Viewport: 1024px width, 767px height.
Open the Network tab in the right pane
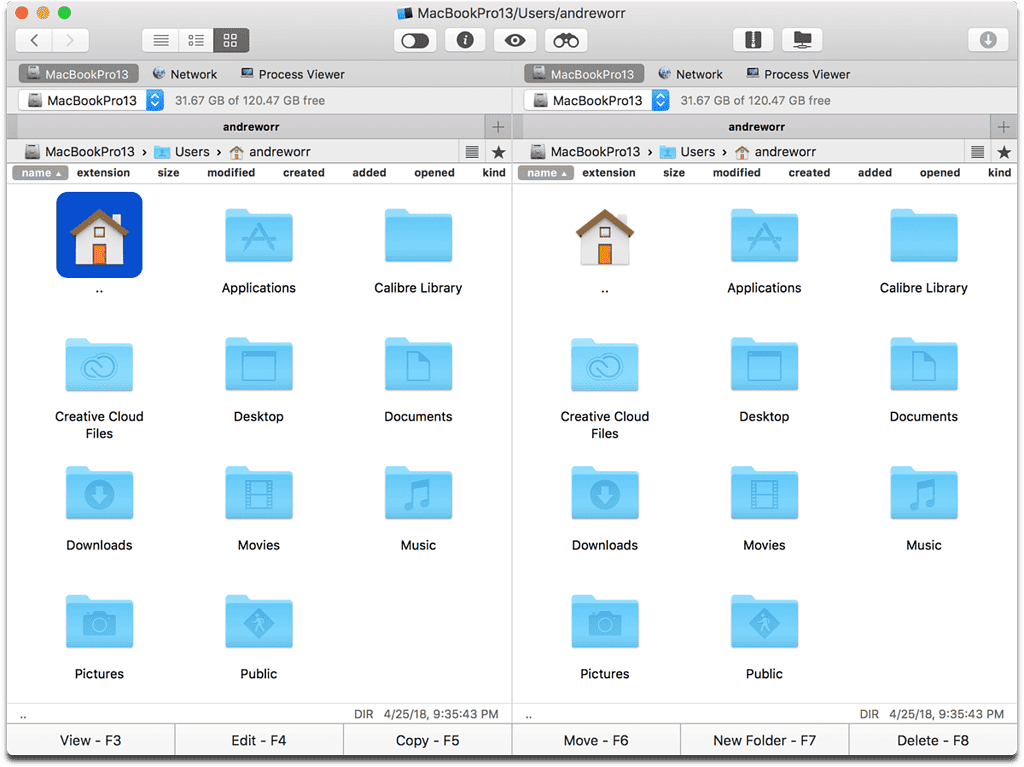tap(691, 73)
